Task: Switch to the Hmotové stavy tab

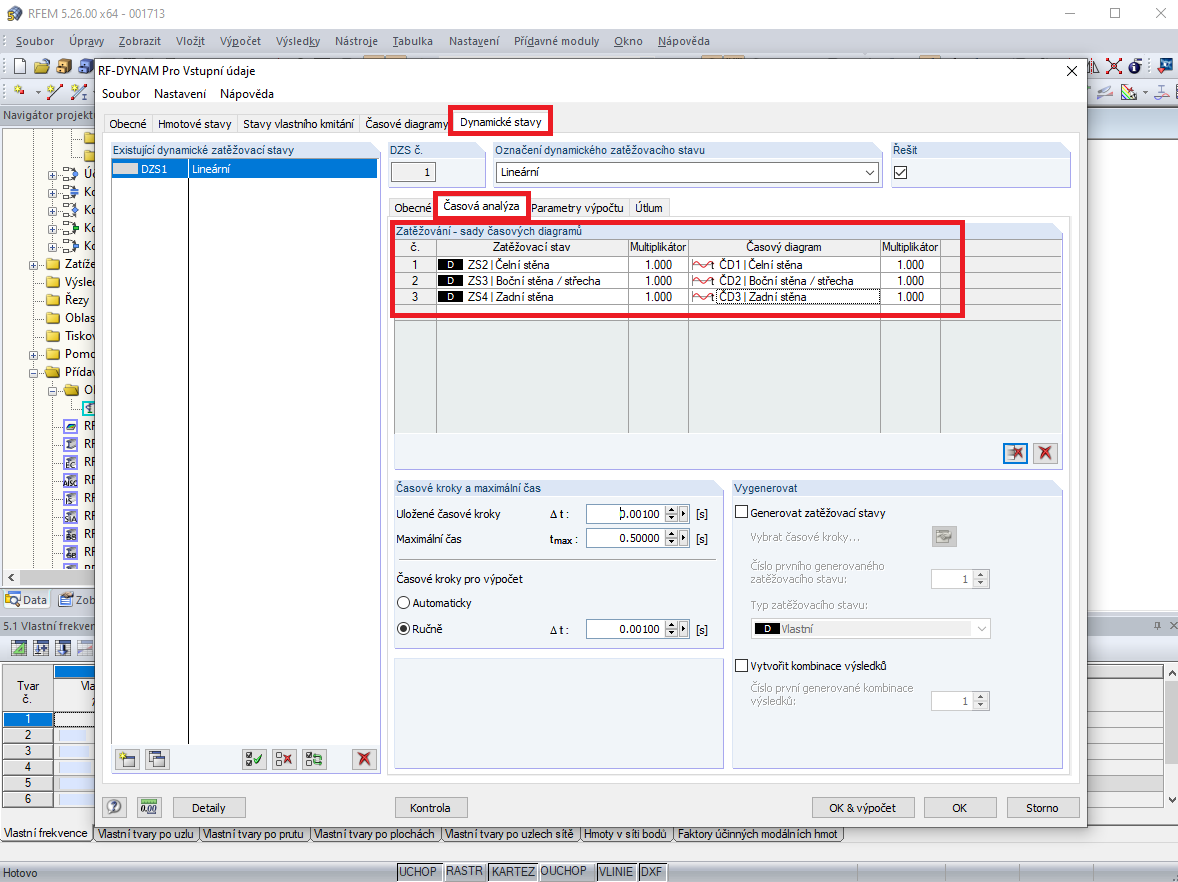Action: pyautogui.click(x=195, y=124)
